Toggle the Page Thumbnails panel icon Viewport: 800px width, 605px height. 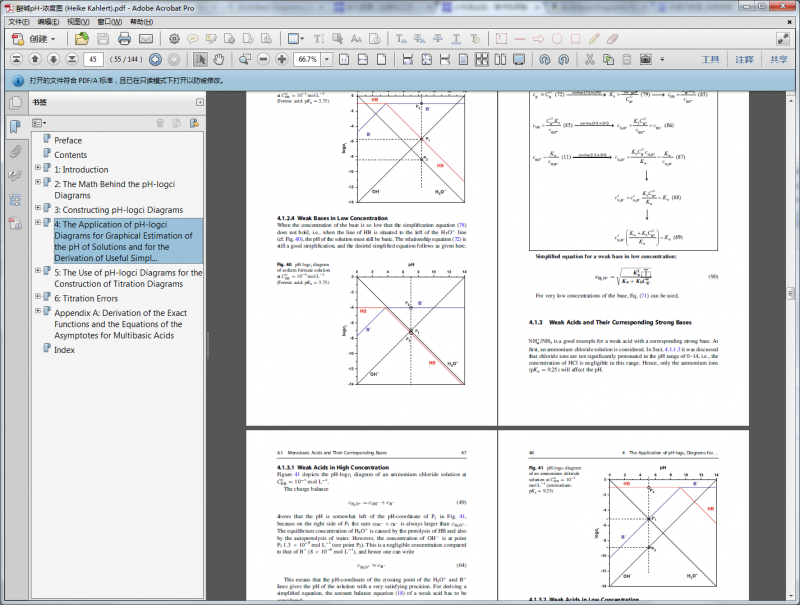(x=15, y=103)
